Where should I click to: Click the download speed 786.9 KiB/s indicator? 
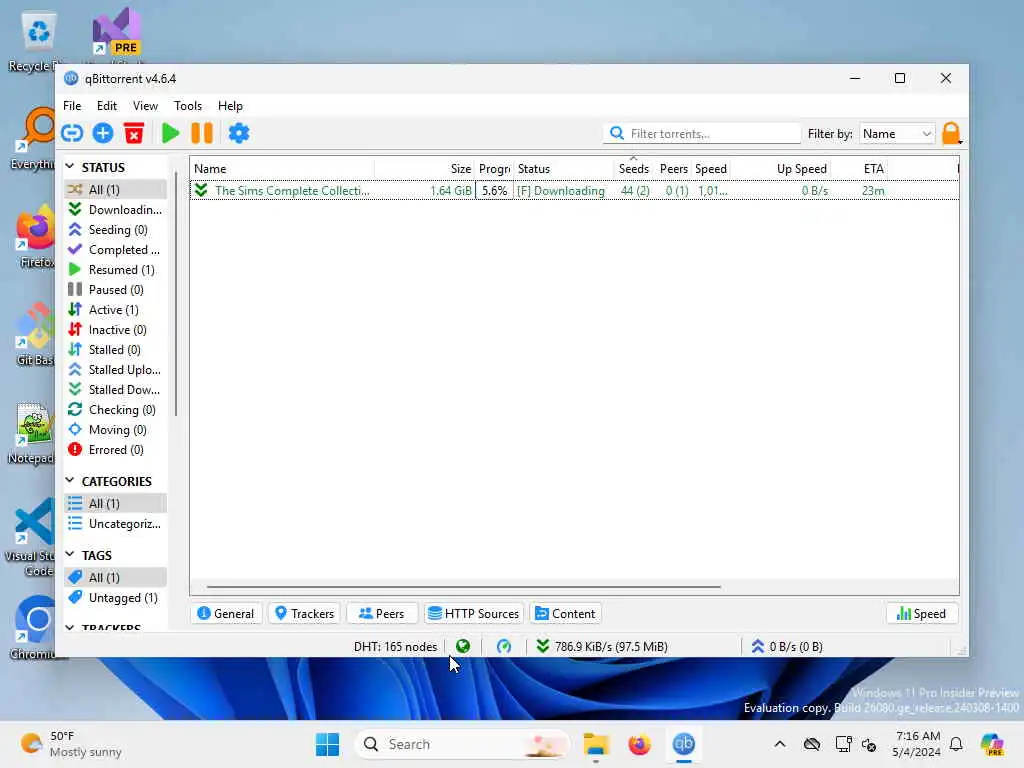click(x=601, y=647)
